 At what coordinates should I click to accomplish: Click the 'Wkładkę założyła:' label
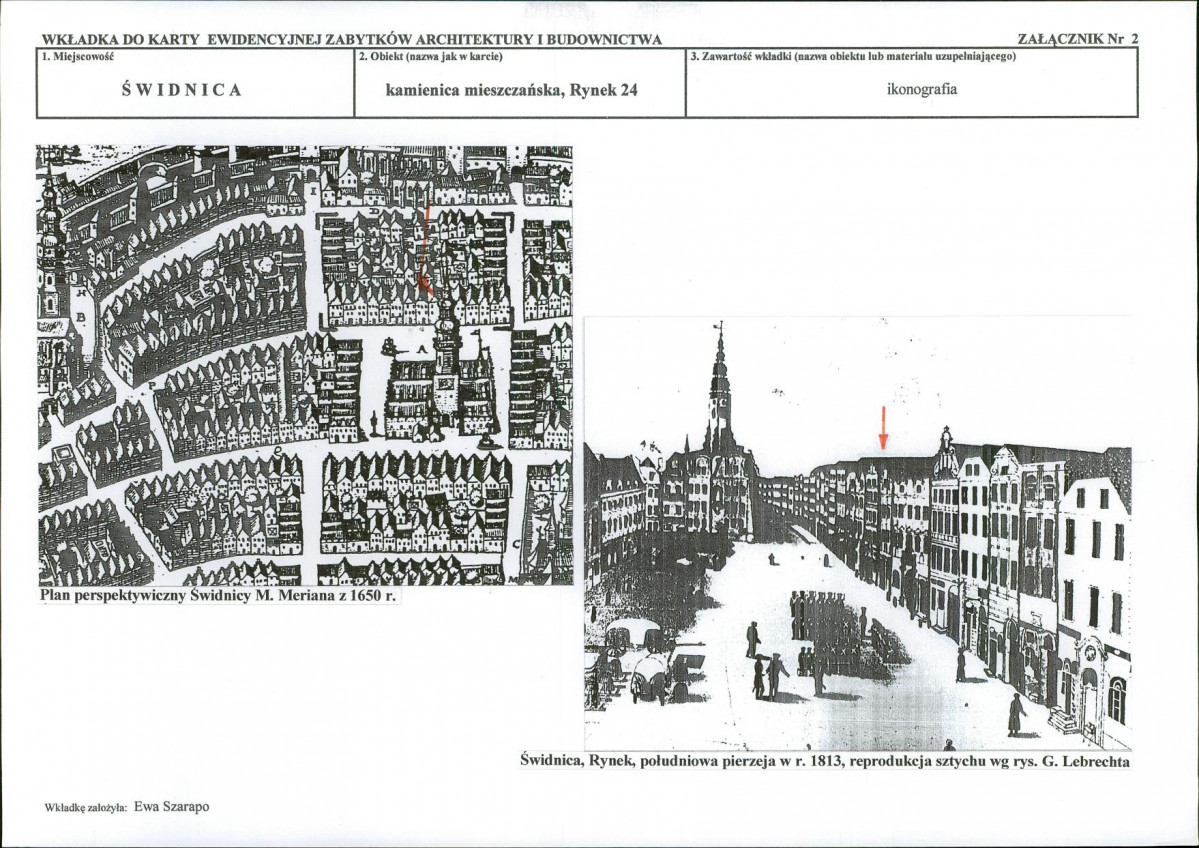(x=85, y=806)
